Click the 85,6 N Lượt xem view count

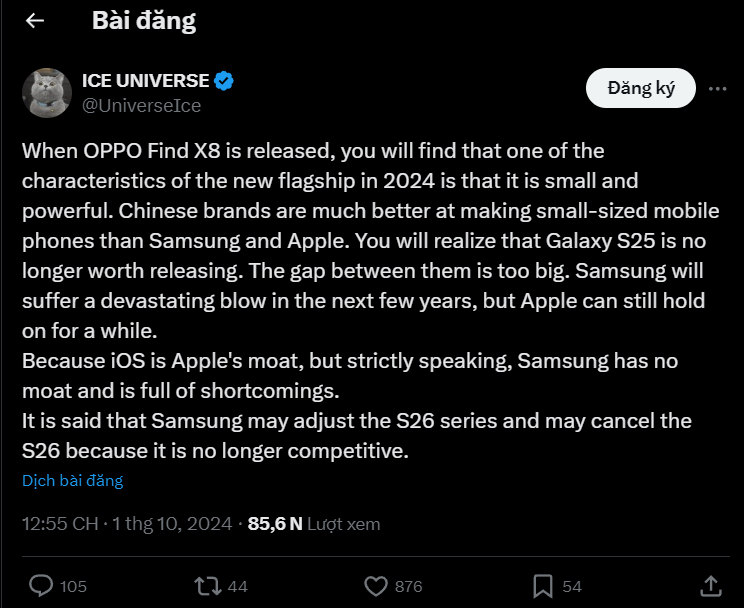pos(314,524)
